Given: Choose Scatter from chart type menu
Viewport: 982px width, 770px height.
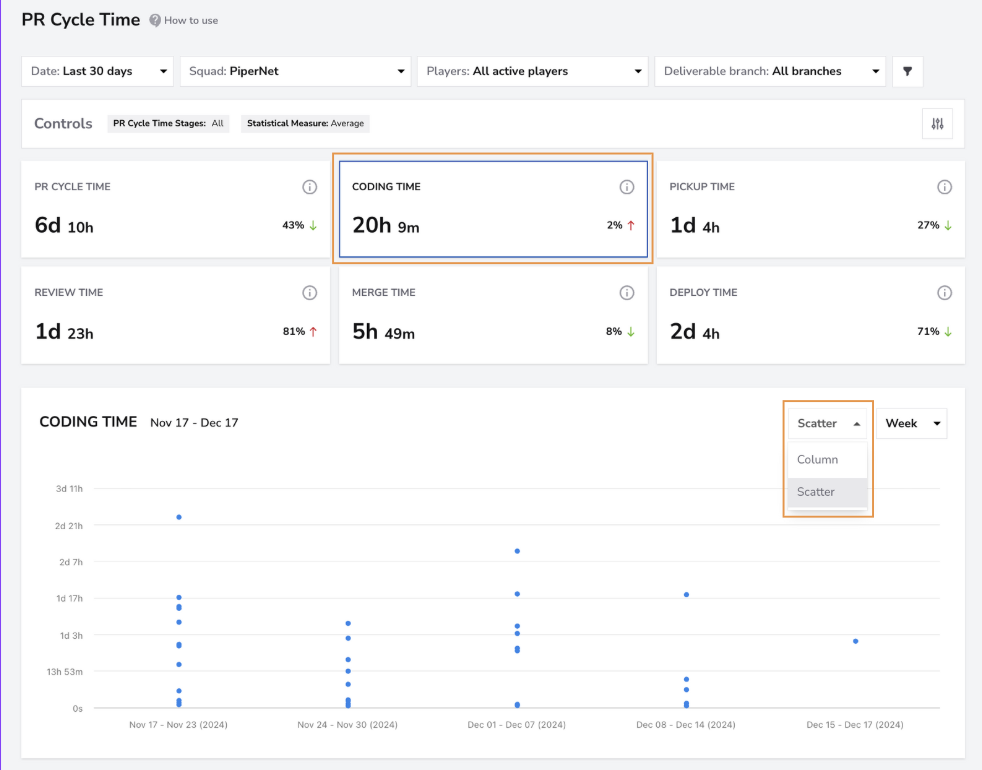Looking at the screenshot, I should [x=827, y=492].
